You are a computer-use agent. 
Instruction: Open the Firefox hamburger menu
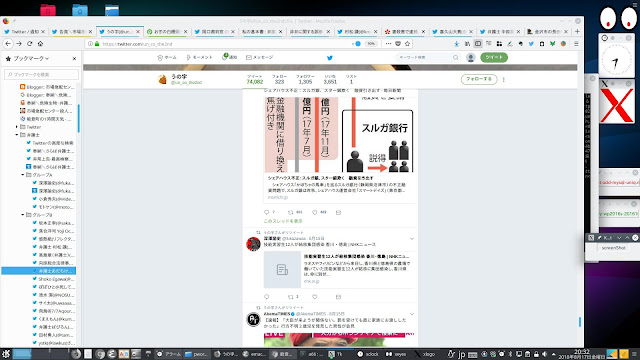[576, 44]
